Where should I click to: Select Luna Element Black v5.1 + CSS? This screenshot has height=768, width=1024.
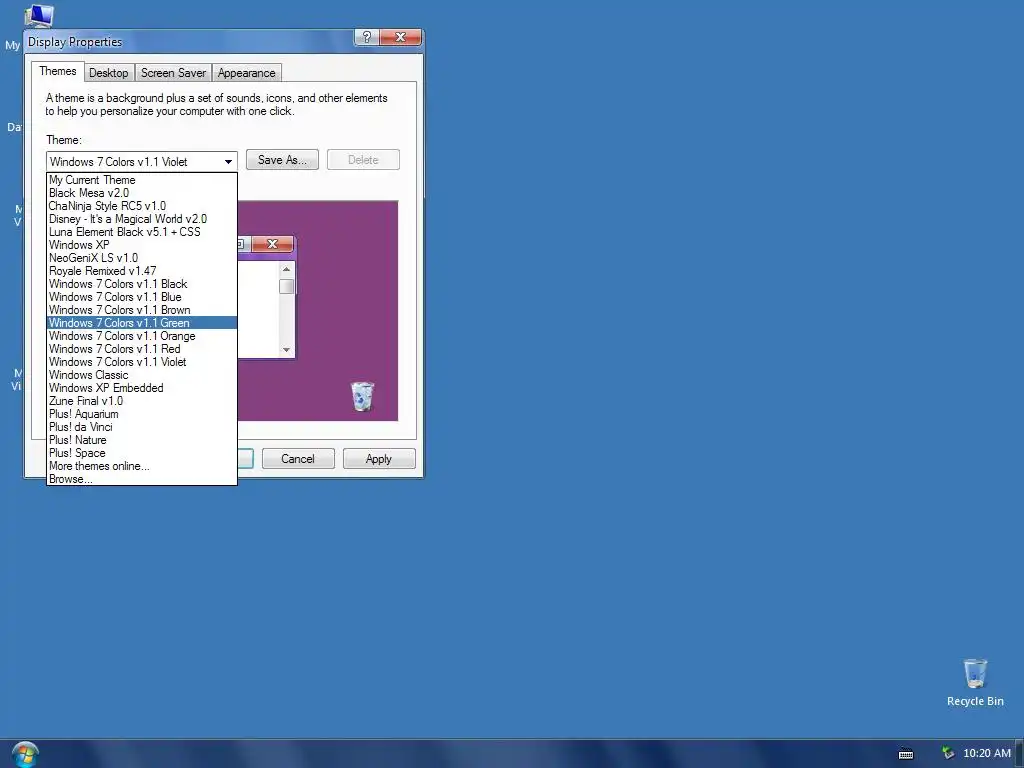[142, 232]
